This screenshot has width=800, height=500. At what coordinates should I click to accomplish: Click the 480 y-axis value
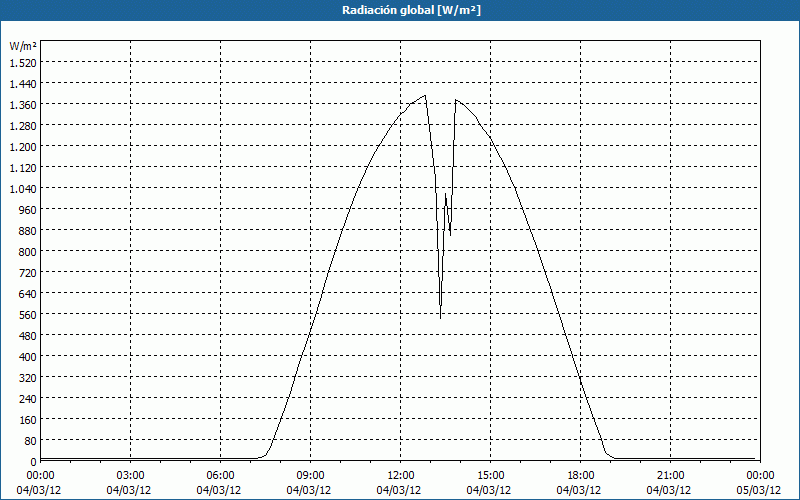point(28,336)
